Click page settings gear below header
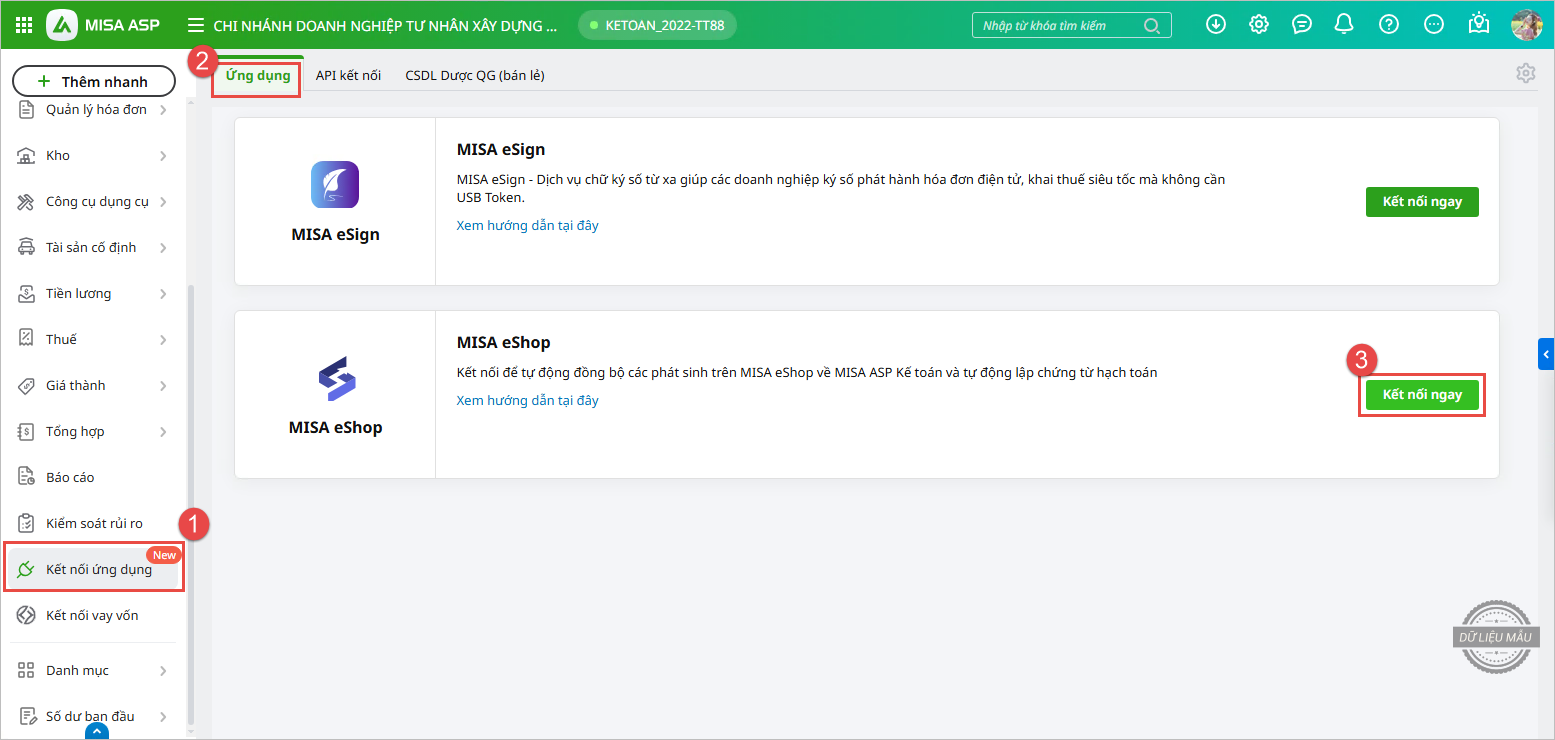Screen dimensions: 1555x740 [x=1525, y=73]
